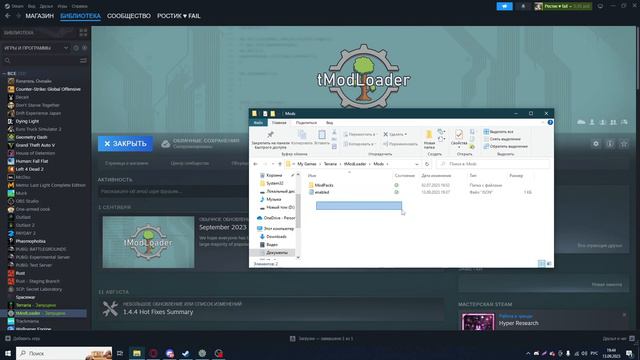Click the Mods folder search box
The width and height of the screenshot is (640, 360).
tap(493, 164)
